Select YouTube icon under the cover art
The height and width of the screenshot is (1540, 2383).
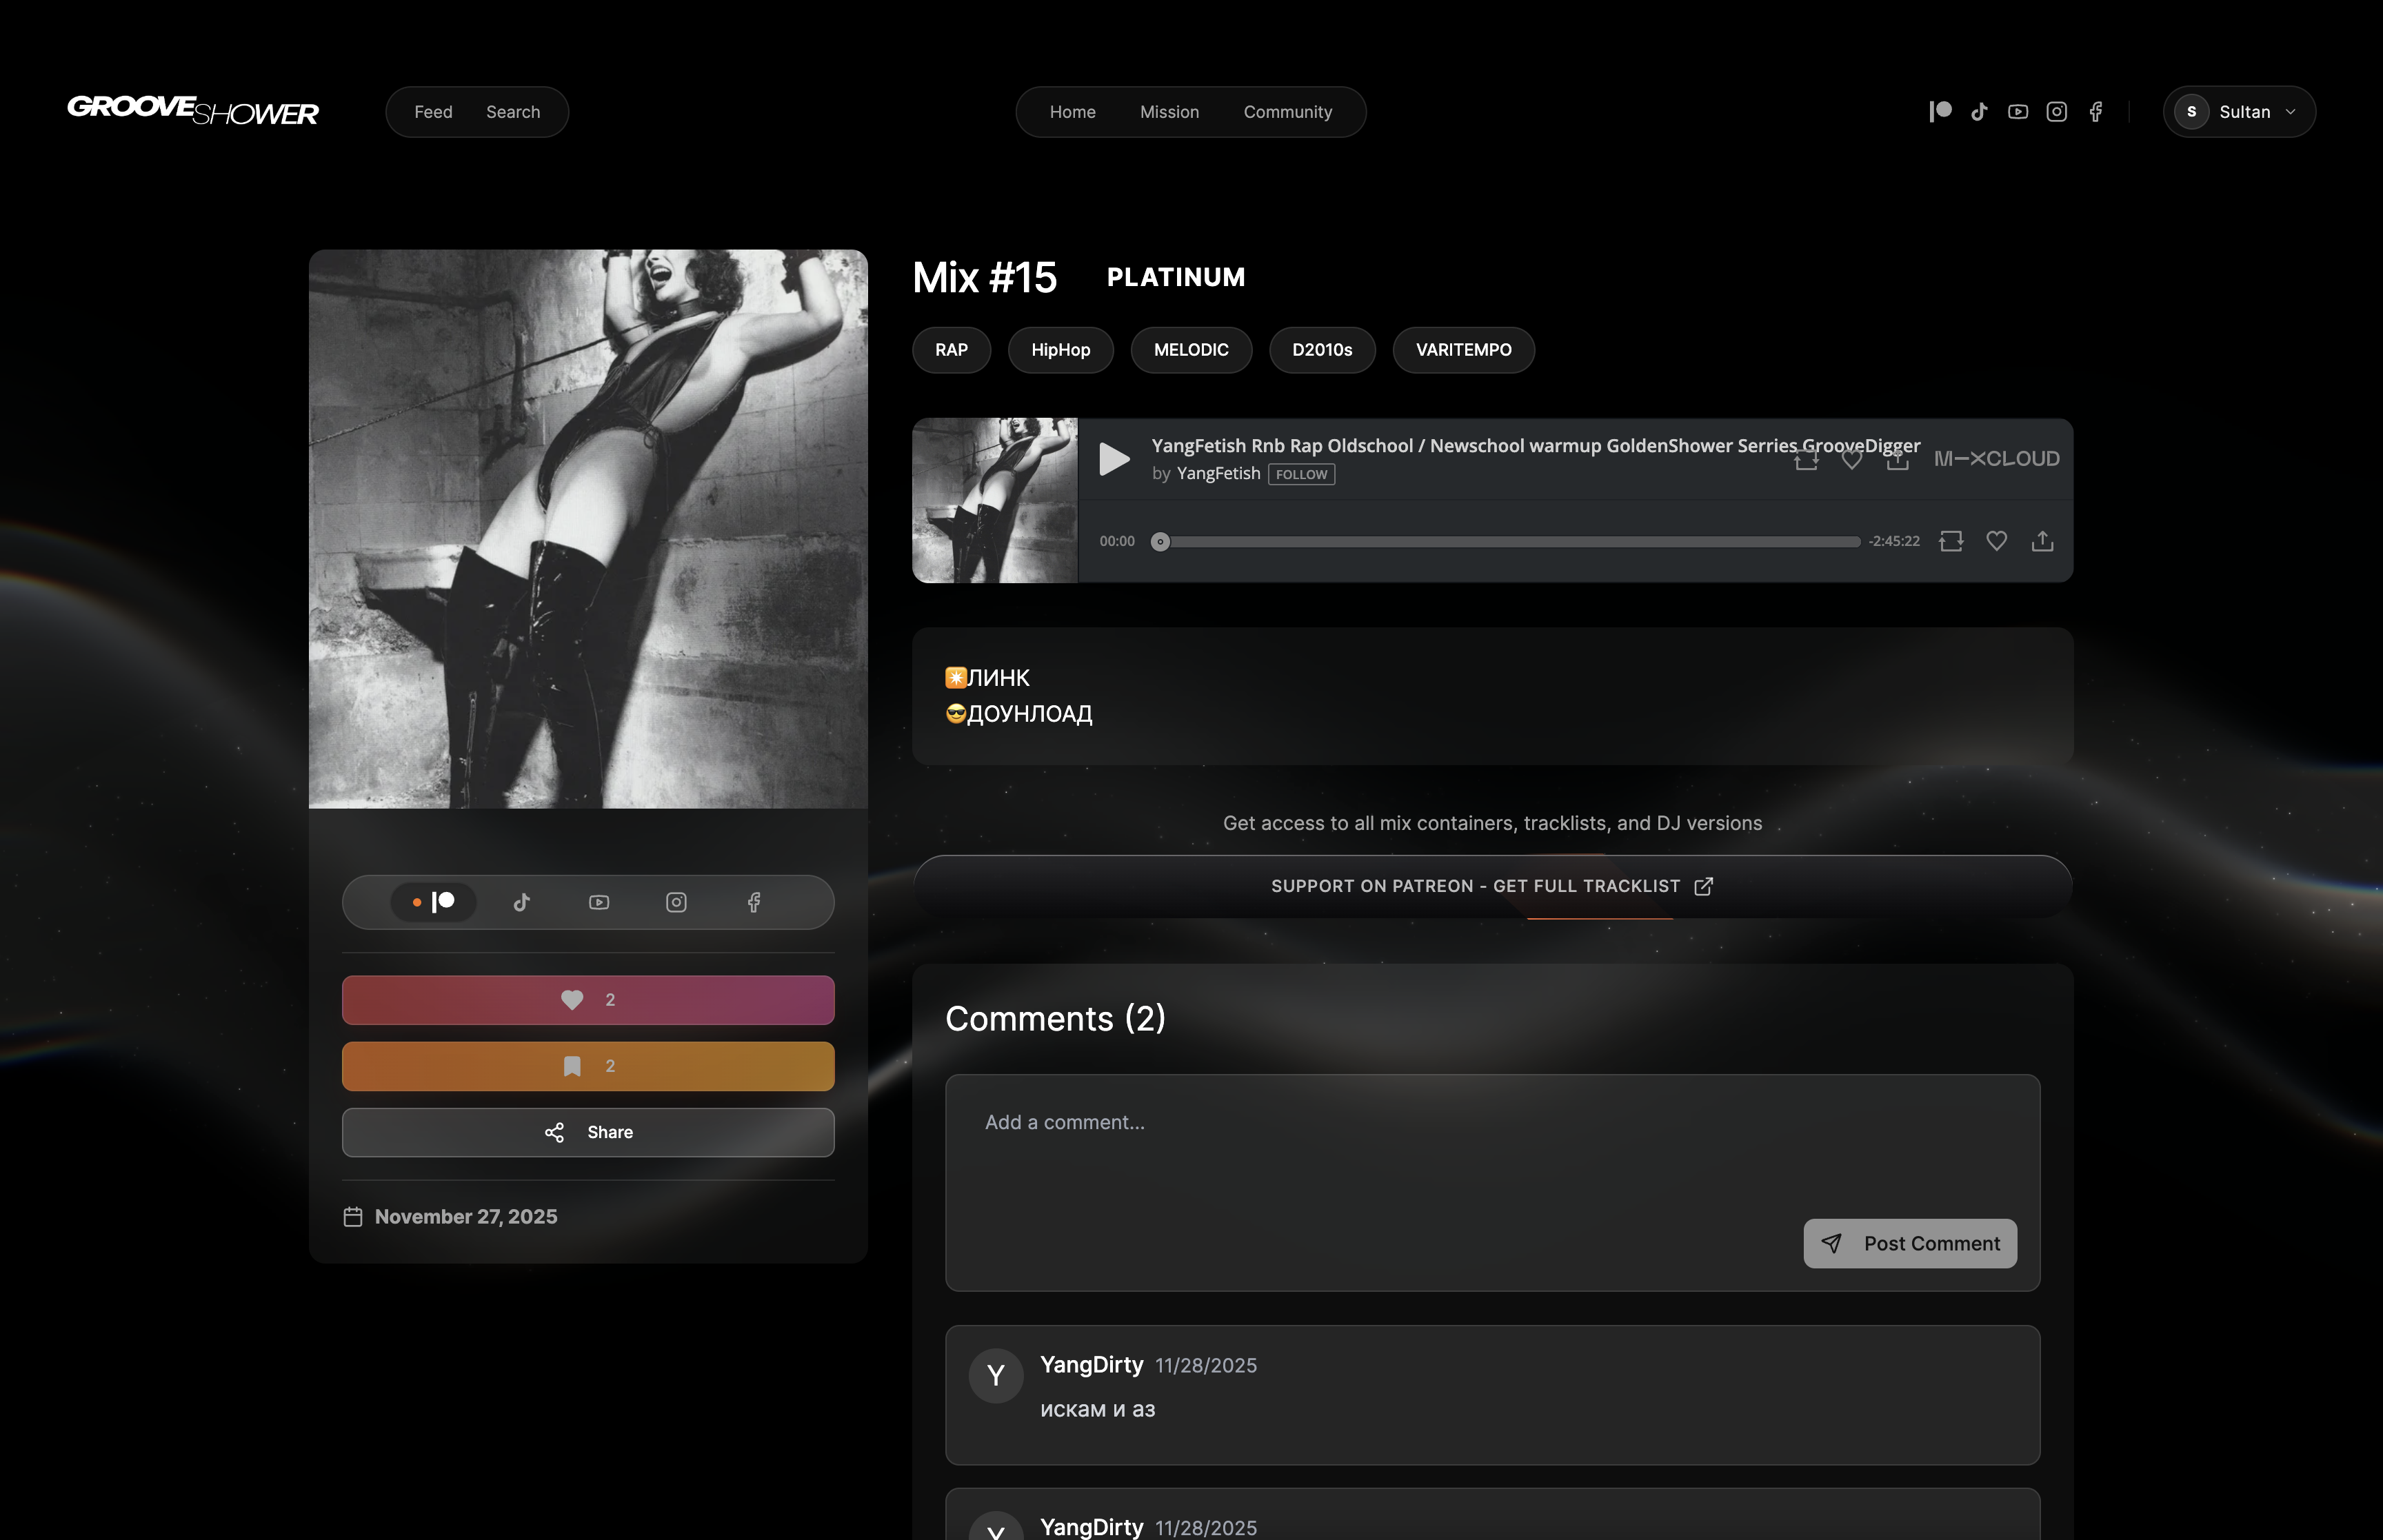(x=599, y=902)
